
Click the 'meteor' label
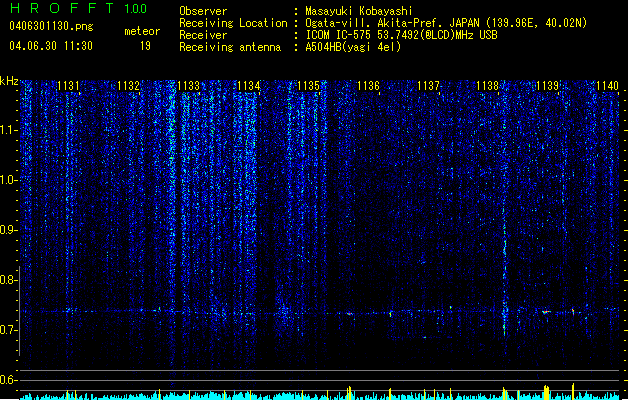pos(142,31)
